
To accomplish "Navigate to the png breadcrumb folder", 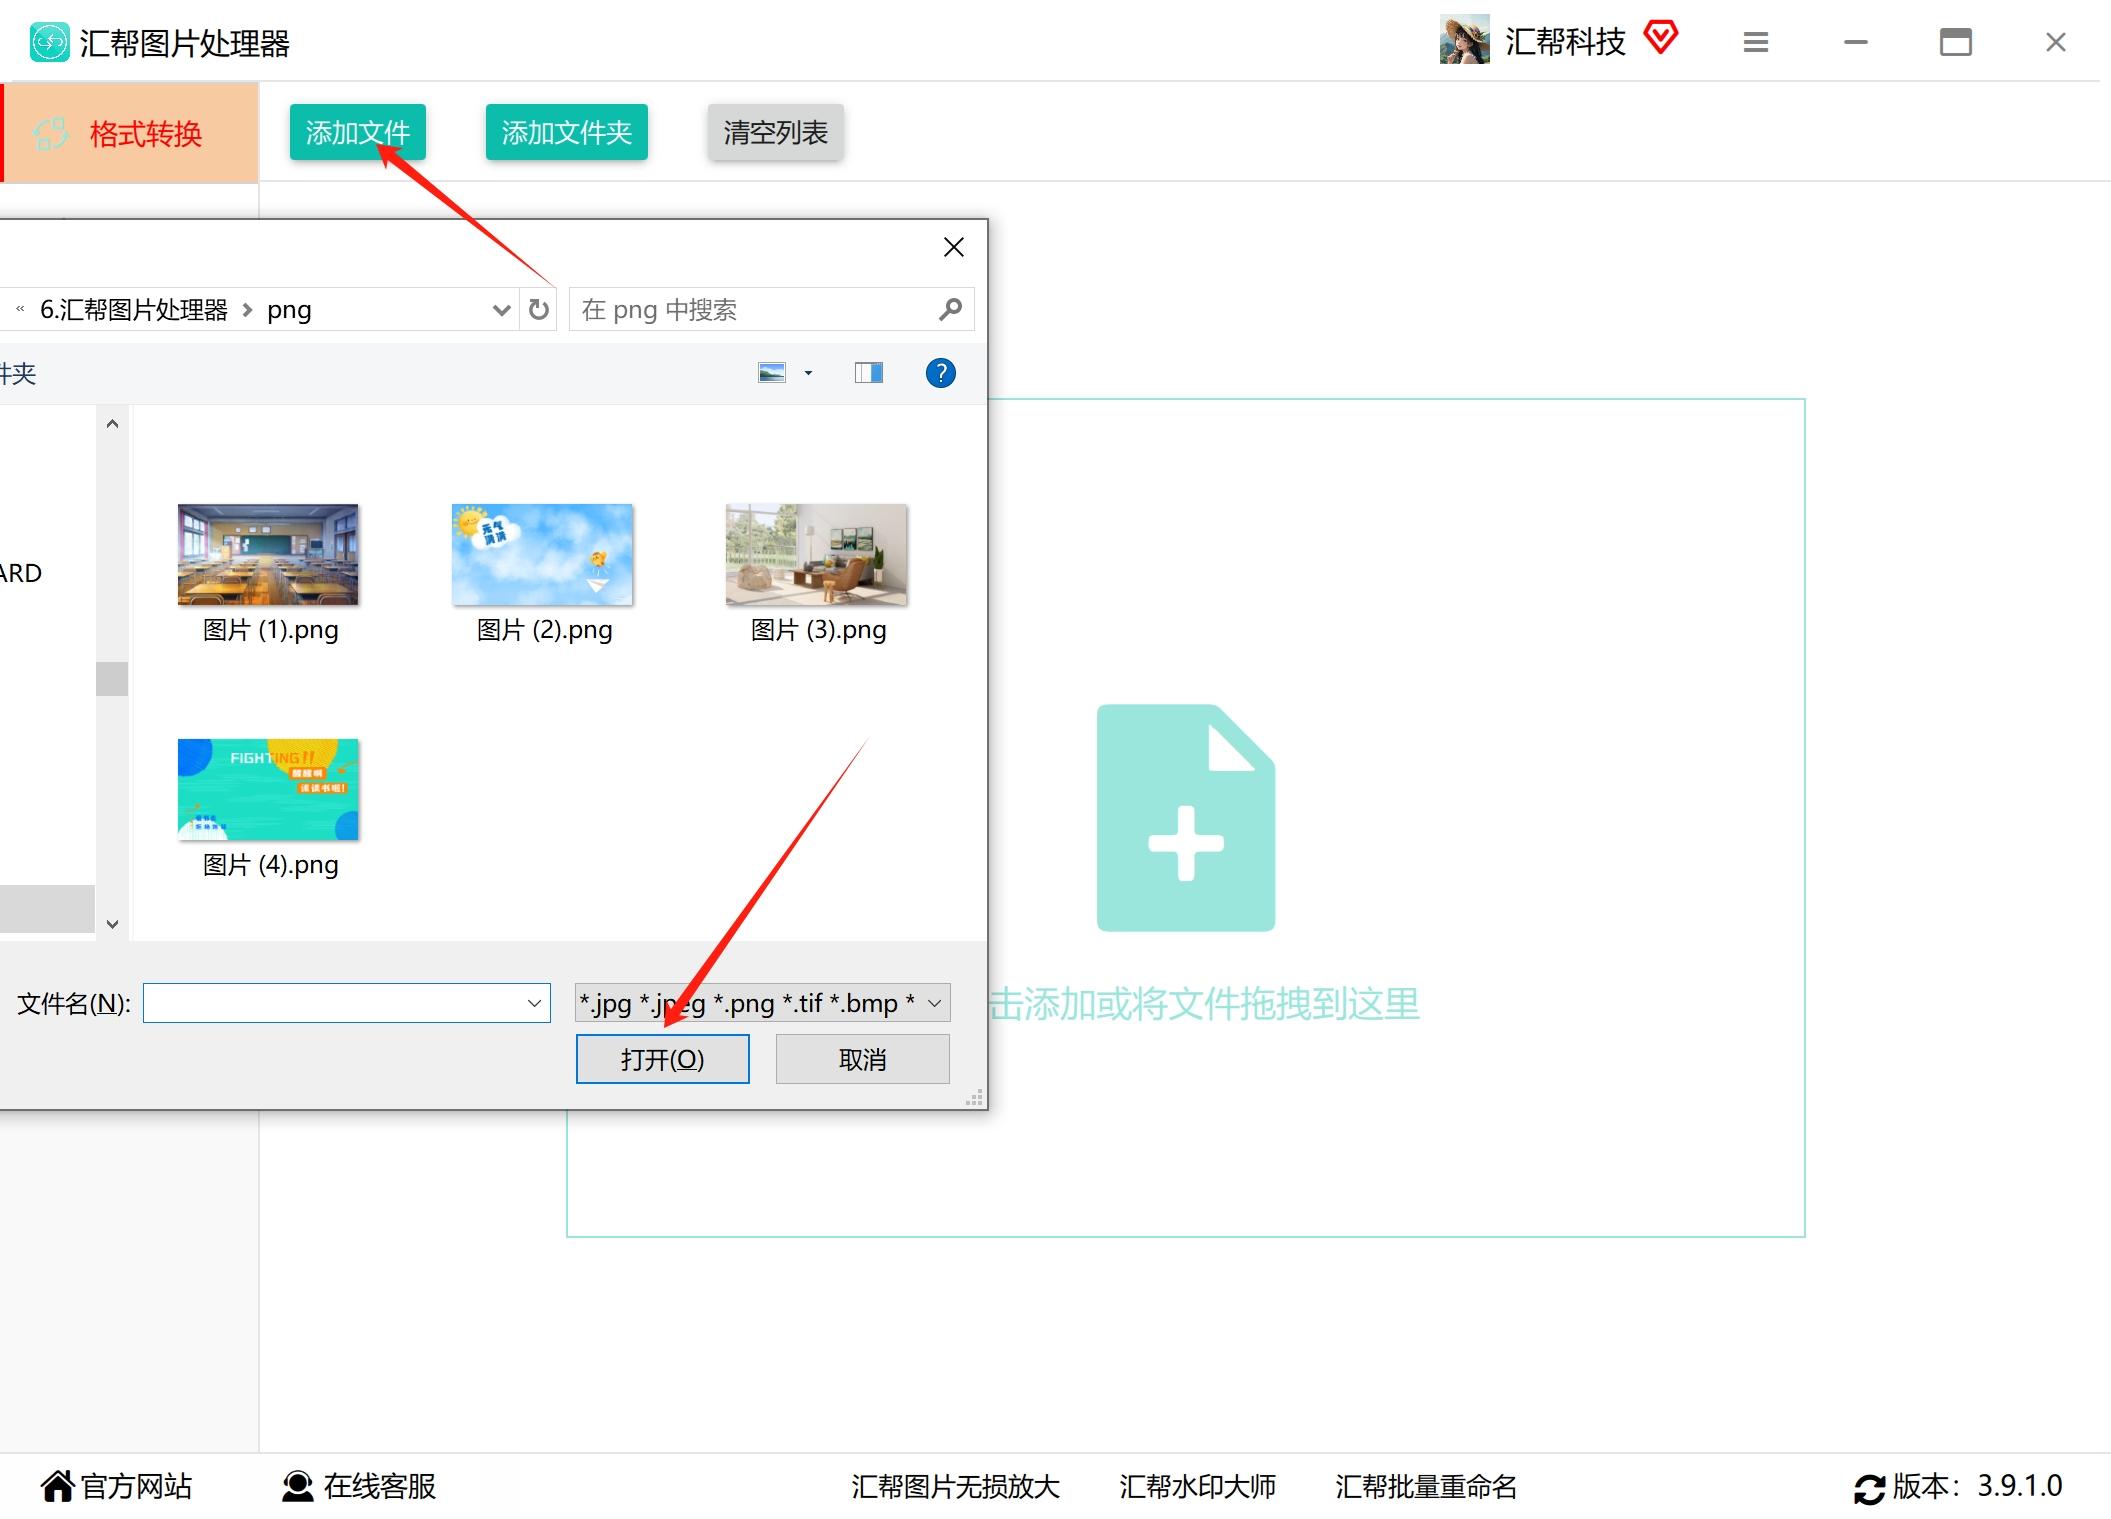I will (288, 309).
